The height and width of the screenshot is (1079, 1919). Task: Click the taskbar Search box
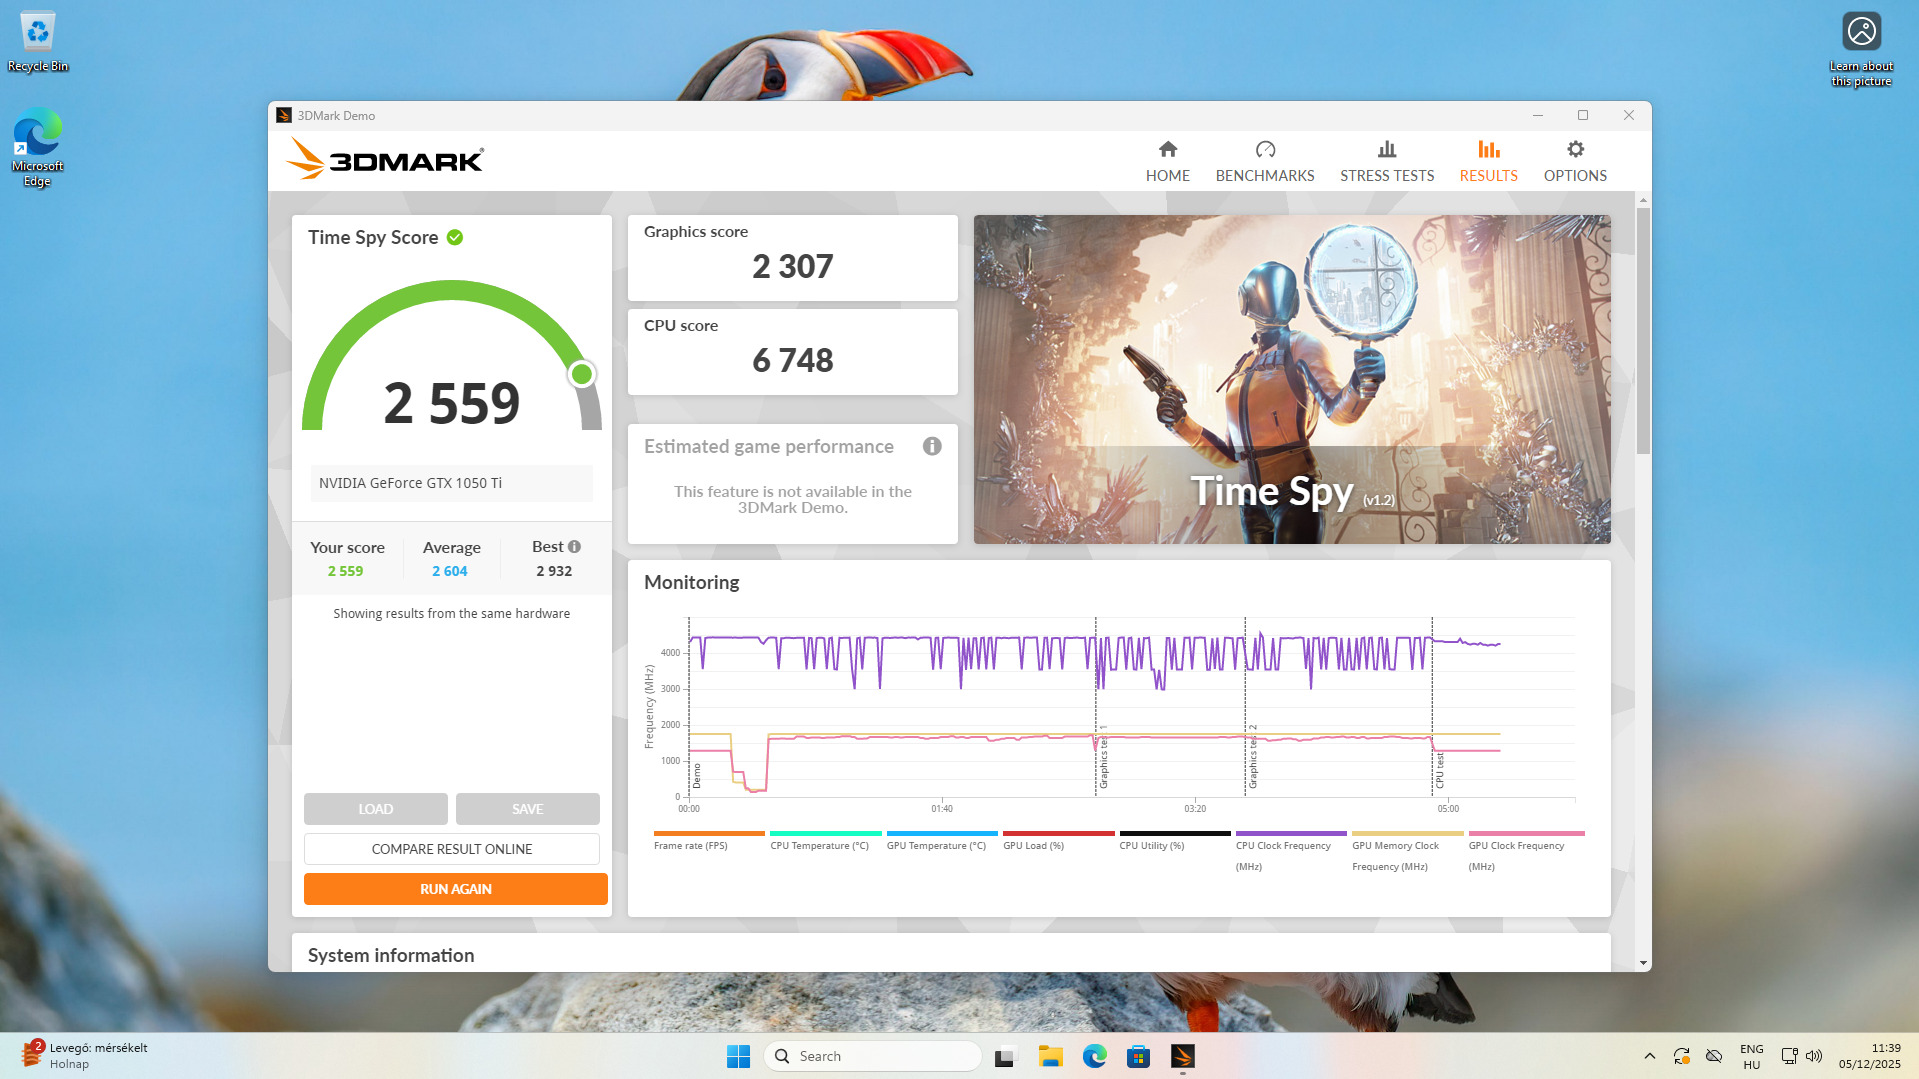tap(872, 1056)
